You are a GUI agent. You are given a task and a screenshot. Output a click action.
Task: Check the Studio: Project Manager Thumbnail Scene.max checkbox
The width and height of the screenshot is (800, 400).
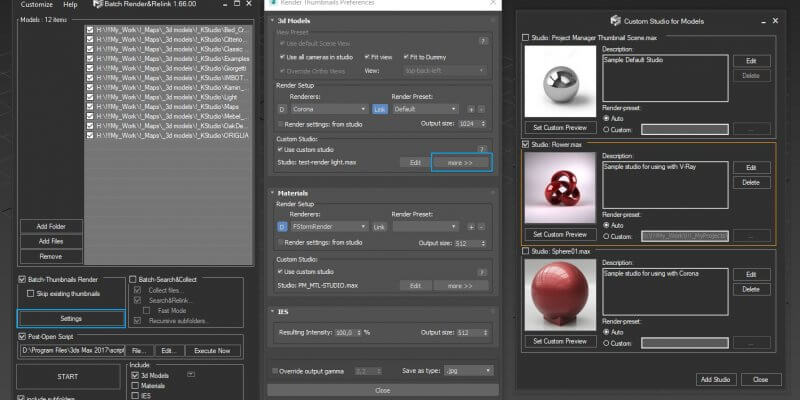pyautogui.click(x=526, y=37)
